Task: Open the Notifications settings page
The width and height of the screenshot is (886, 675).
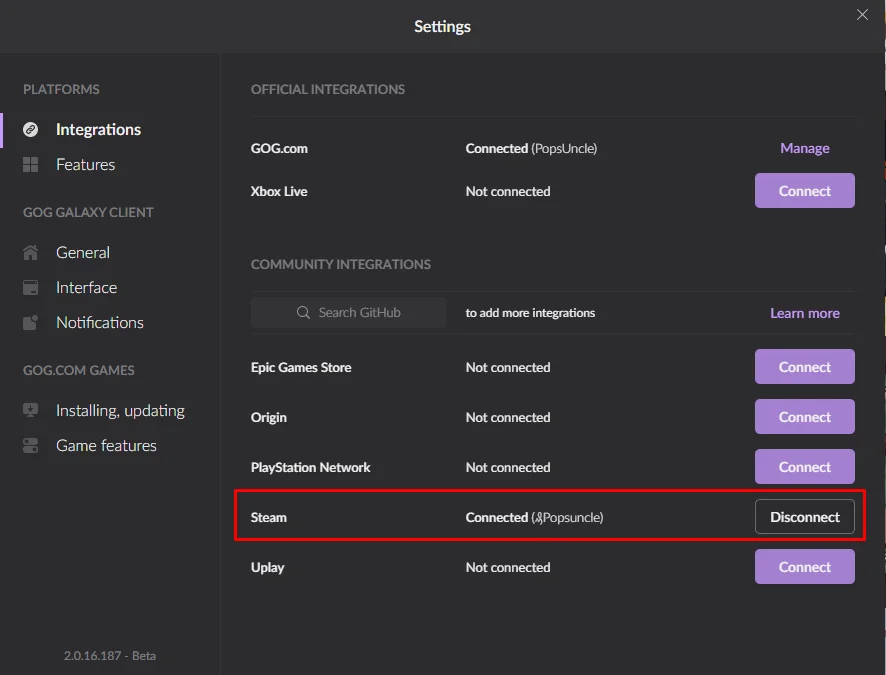Action: [x=99, y=323]
